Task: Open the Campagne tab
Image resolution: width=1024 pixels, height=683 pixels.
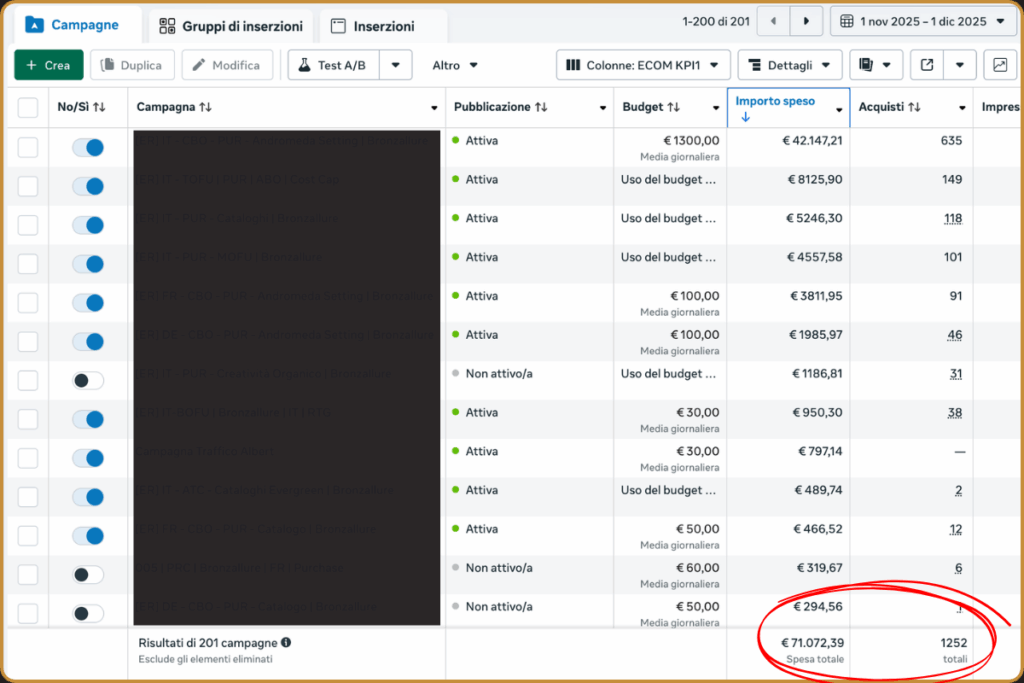Action: pos(72,25)
